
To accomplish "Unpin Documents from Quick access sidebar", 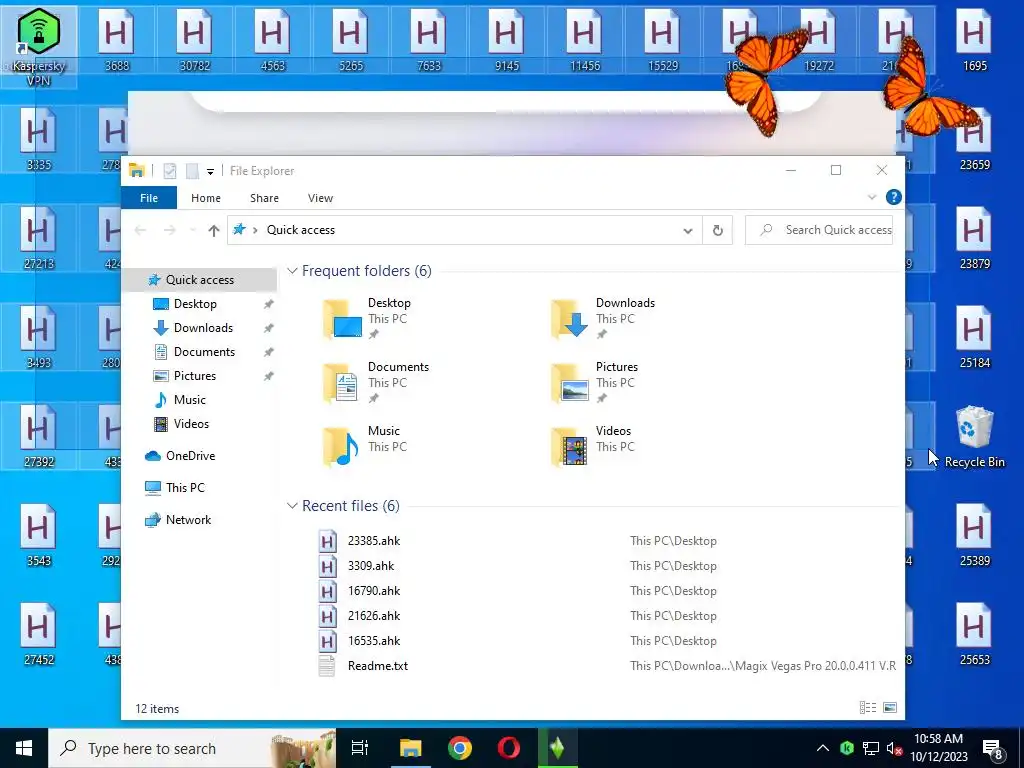I will 268,352.
